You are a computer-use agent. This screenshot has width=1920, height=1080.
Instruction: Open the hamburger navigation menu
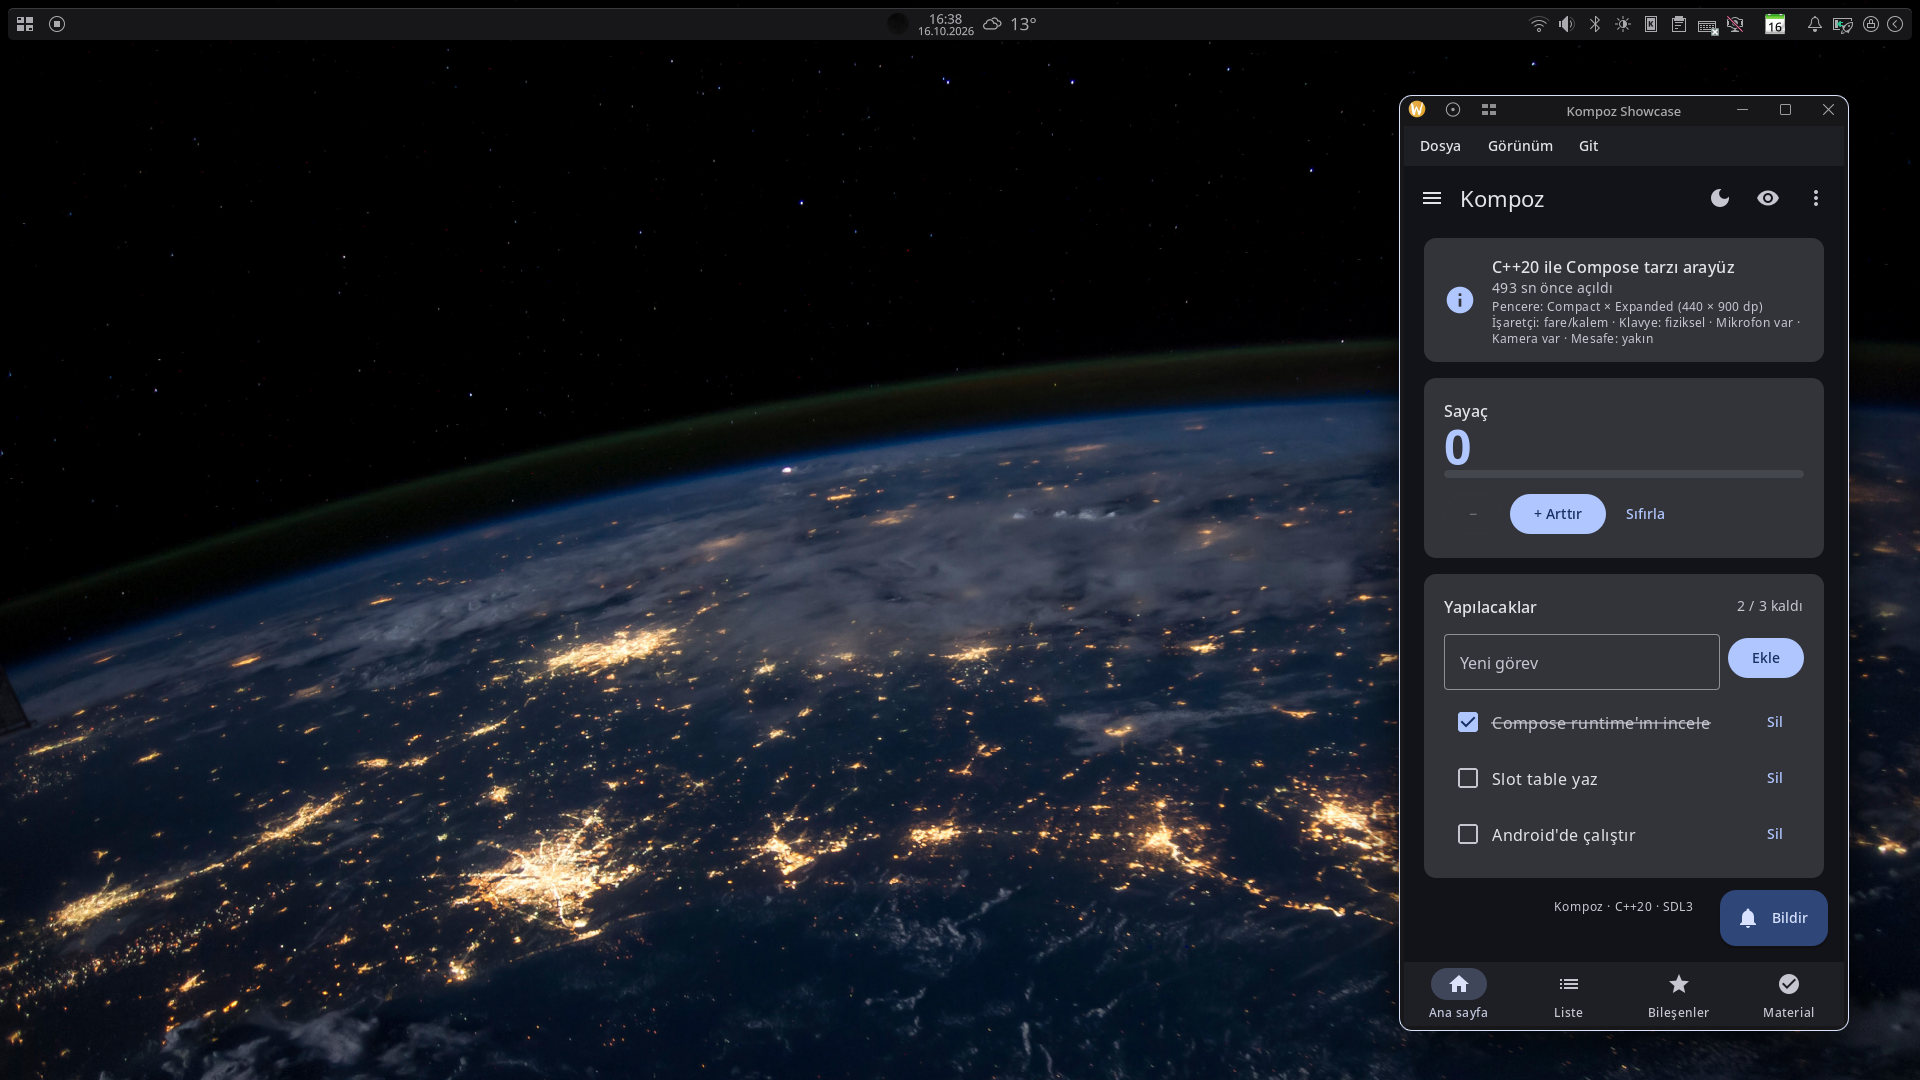click(x=1432, y=198)
